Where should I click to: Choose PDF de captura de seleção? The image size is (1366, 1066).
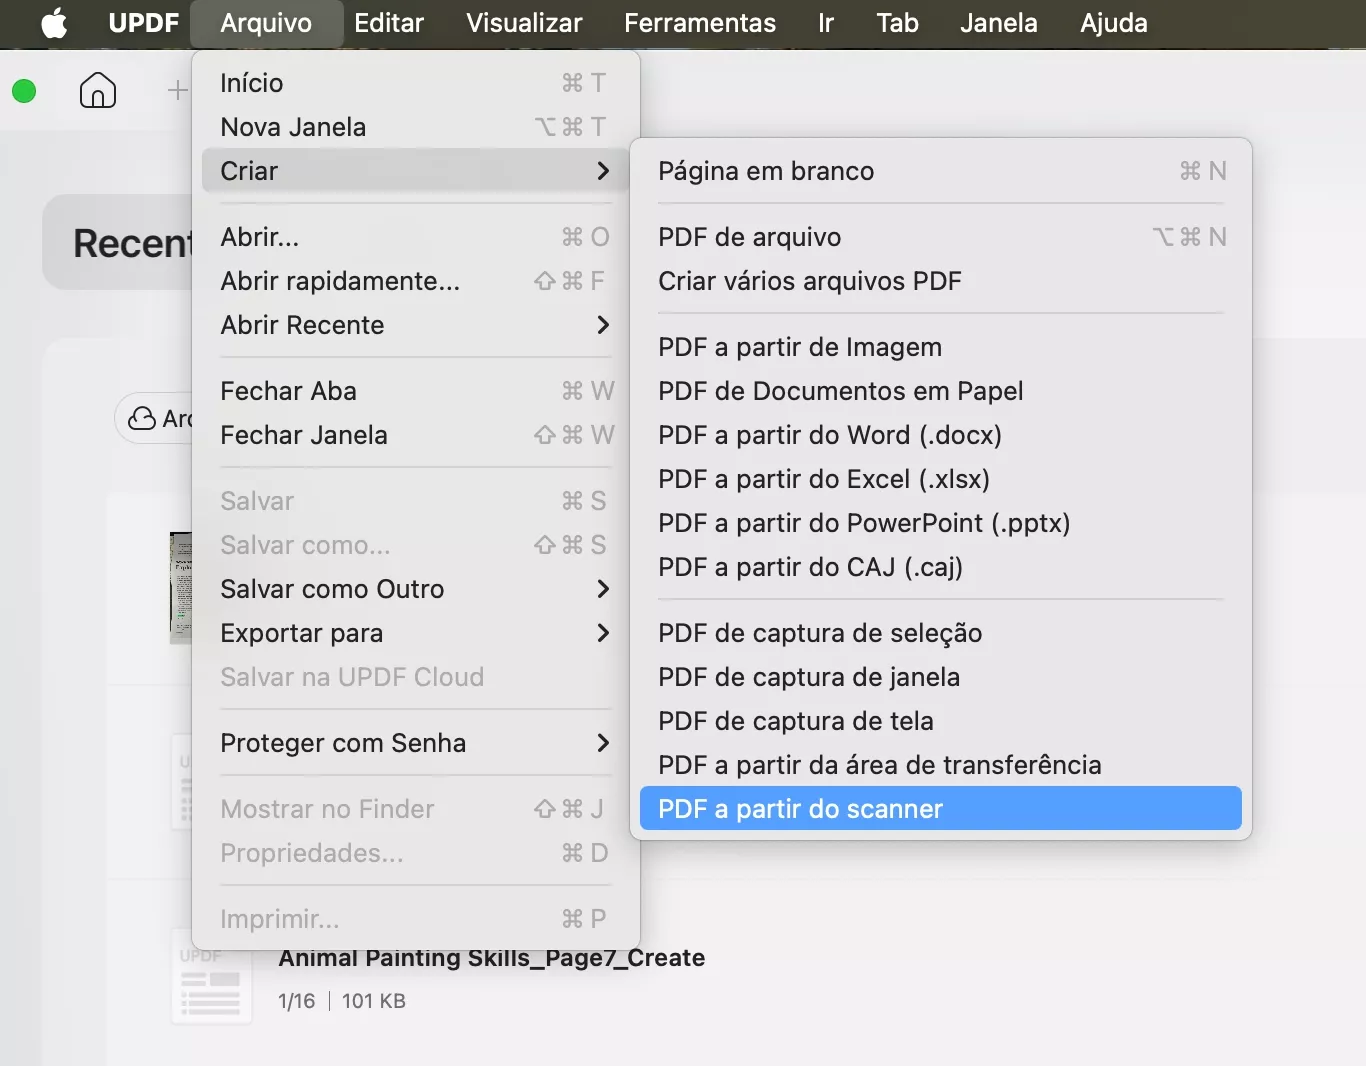pos(941,633)
